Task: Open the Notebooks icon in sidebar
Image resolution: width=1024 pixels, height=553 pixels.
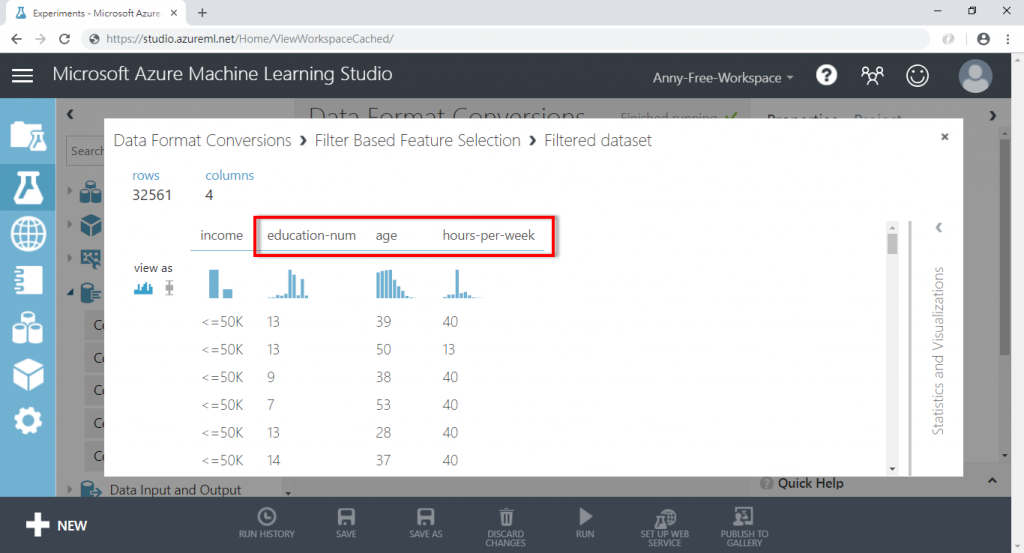Action: (x=28, y=280)
